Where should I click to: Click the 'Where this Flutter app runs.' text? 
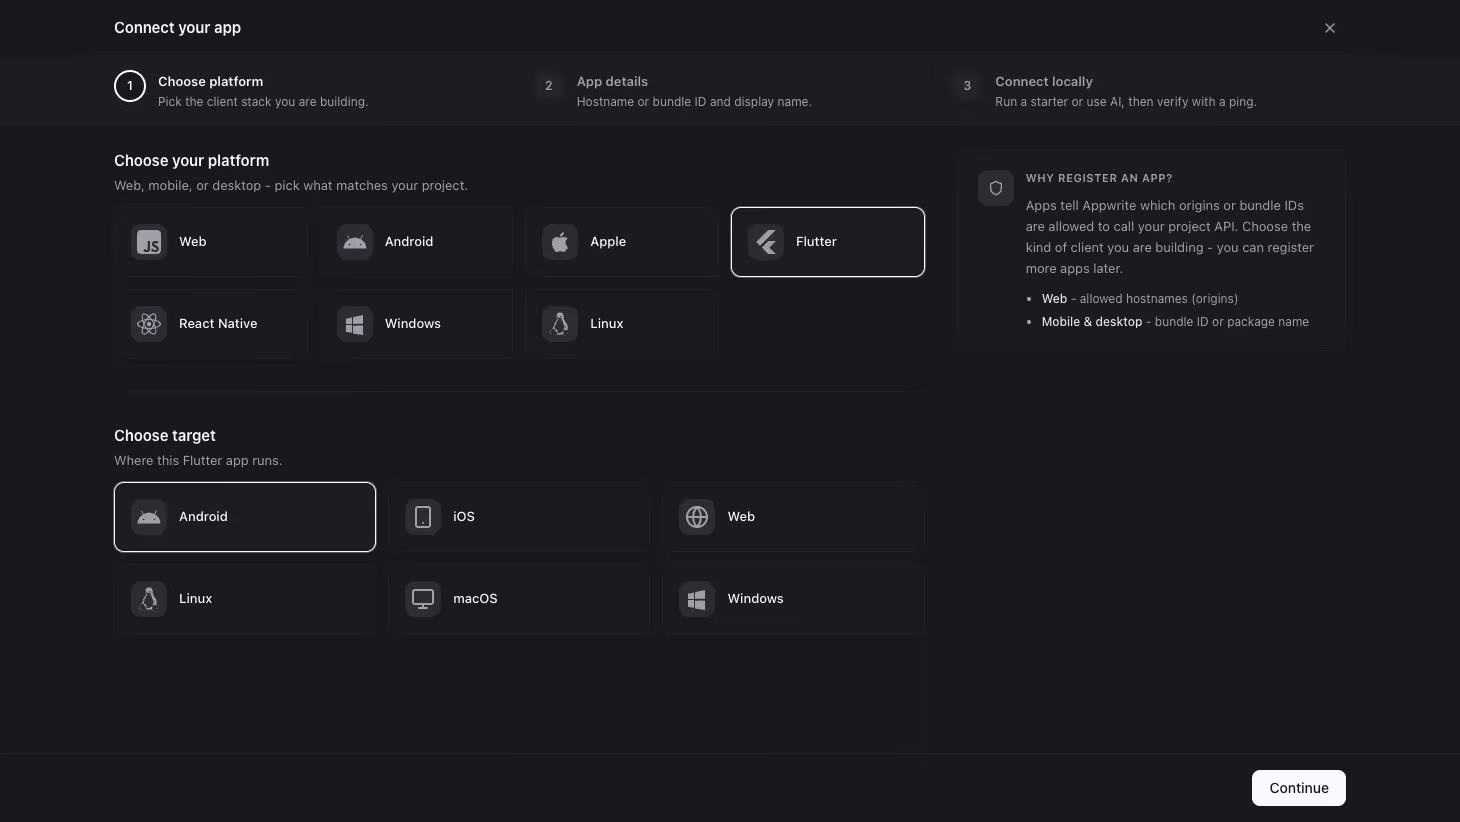click(198, 461)
